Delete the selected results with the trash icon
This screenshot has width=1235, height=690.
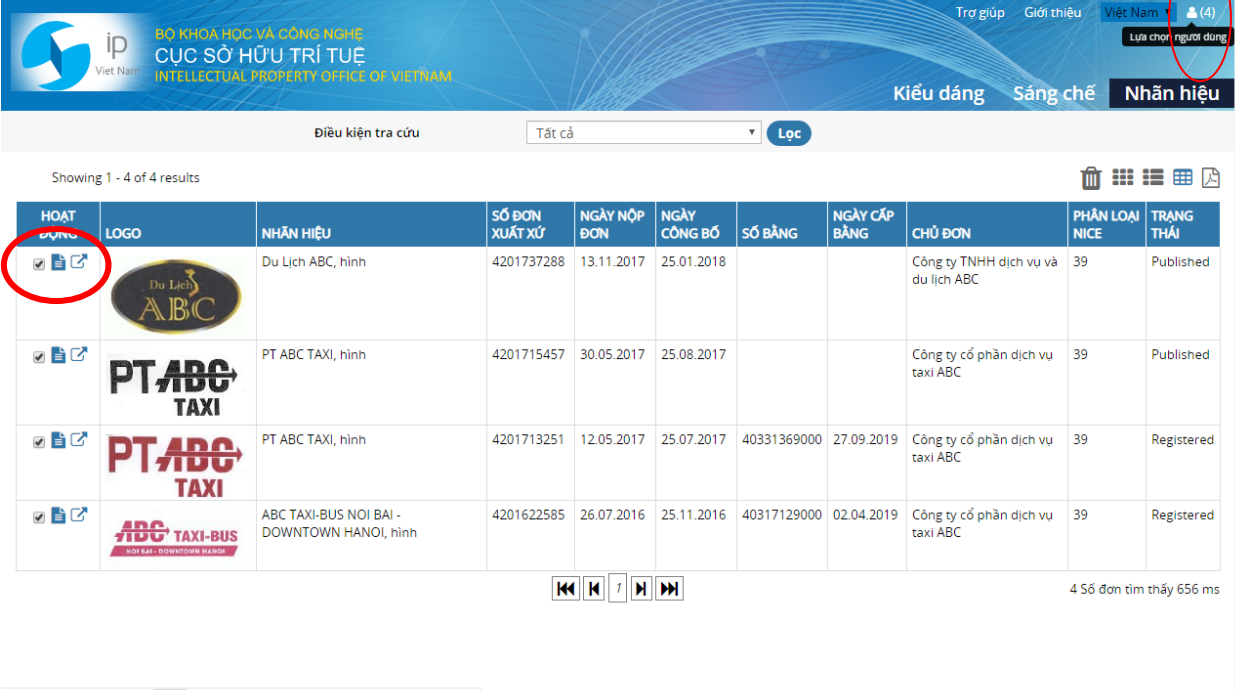[1091, 179]
